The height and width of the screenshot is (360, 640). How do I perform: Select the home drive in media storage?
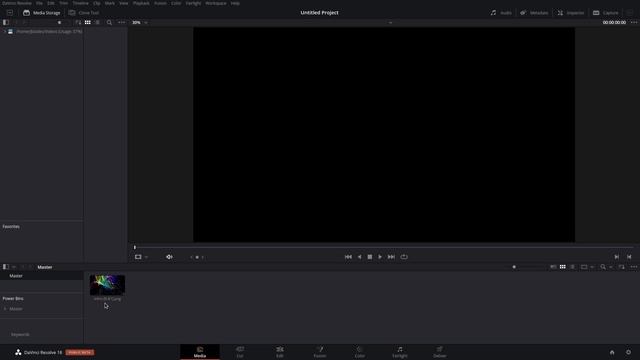(x=45, y=31)
